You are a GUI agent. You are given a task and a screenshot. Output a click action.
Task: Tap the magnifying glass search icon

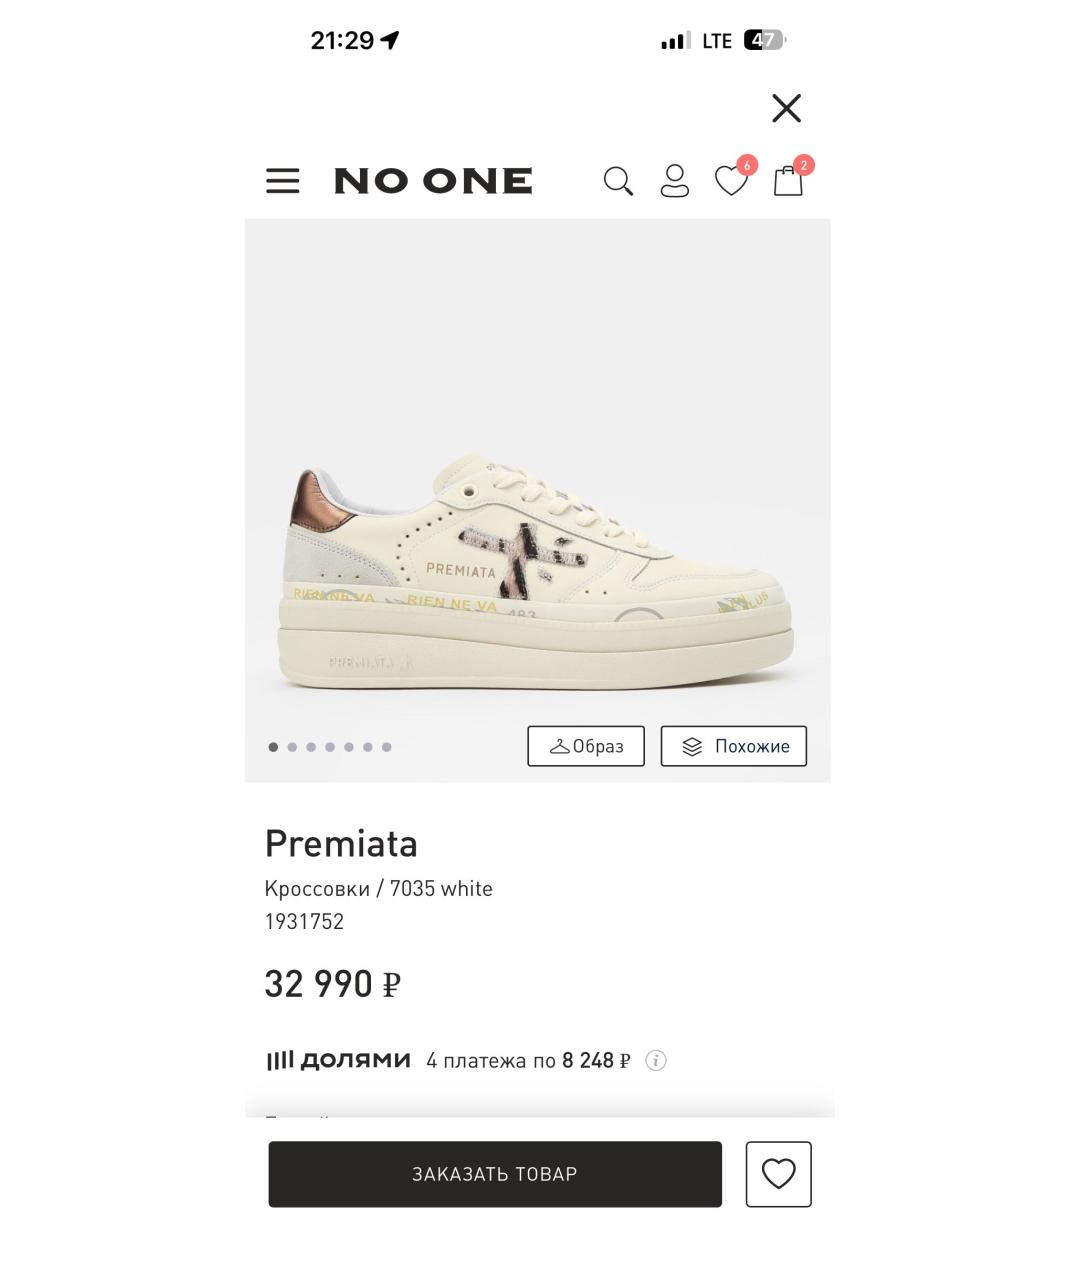[618, 181]
